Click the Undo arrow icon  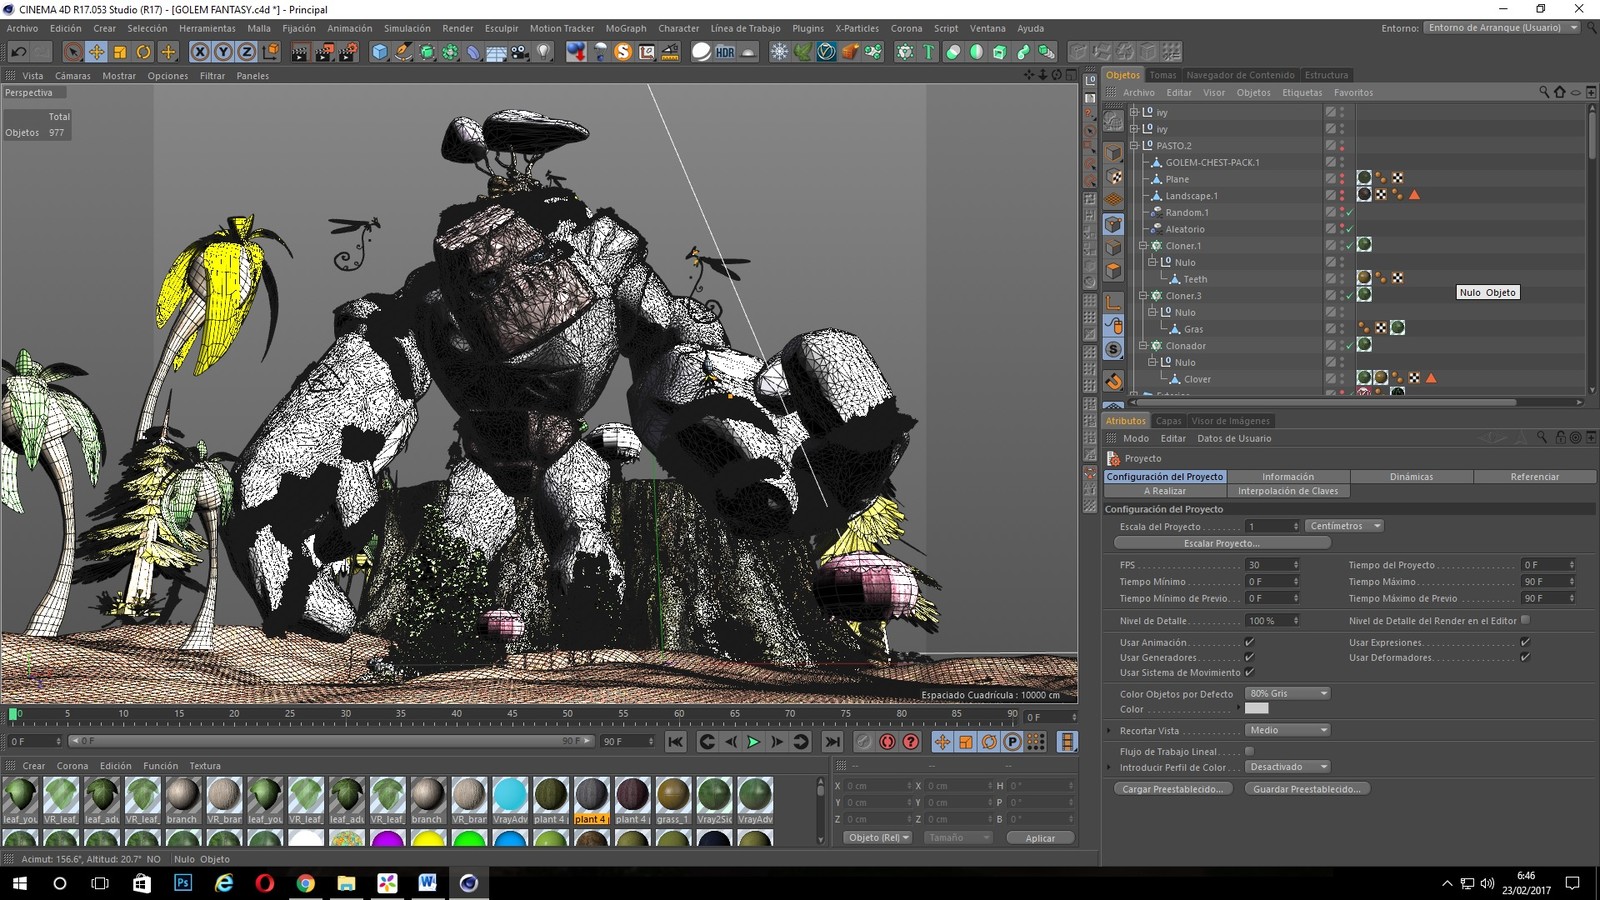click(x=18, y=52)
